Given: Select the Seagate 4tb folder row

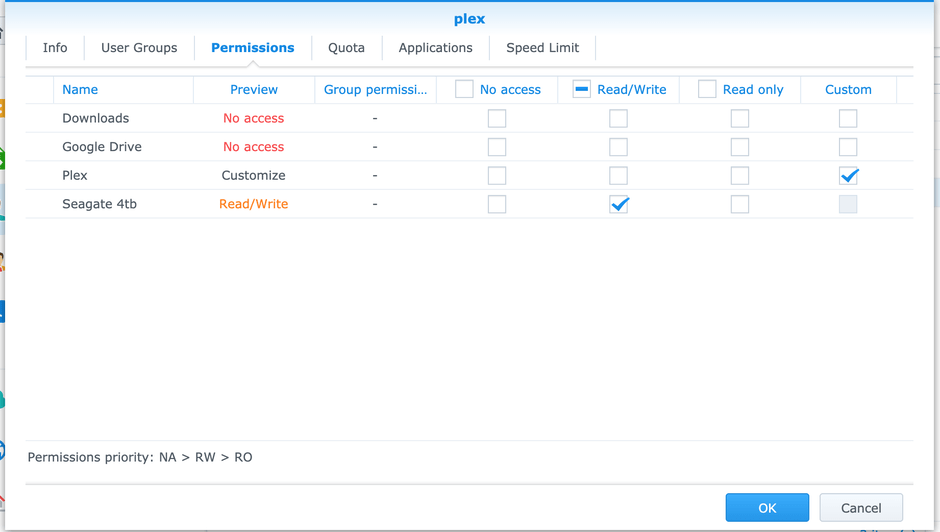Looking at the screenshot, I should coord(100,204).
